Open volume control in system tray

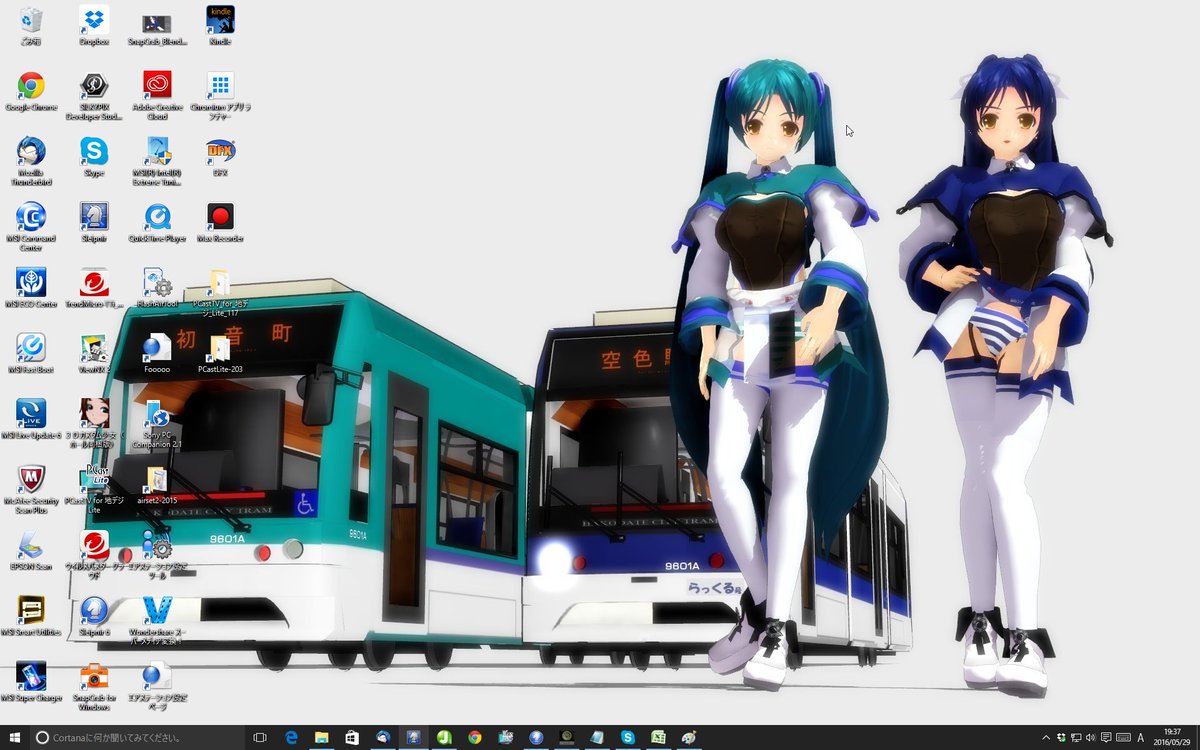tap(1090, 737)
